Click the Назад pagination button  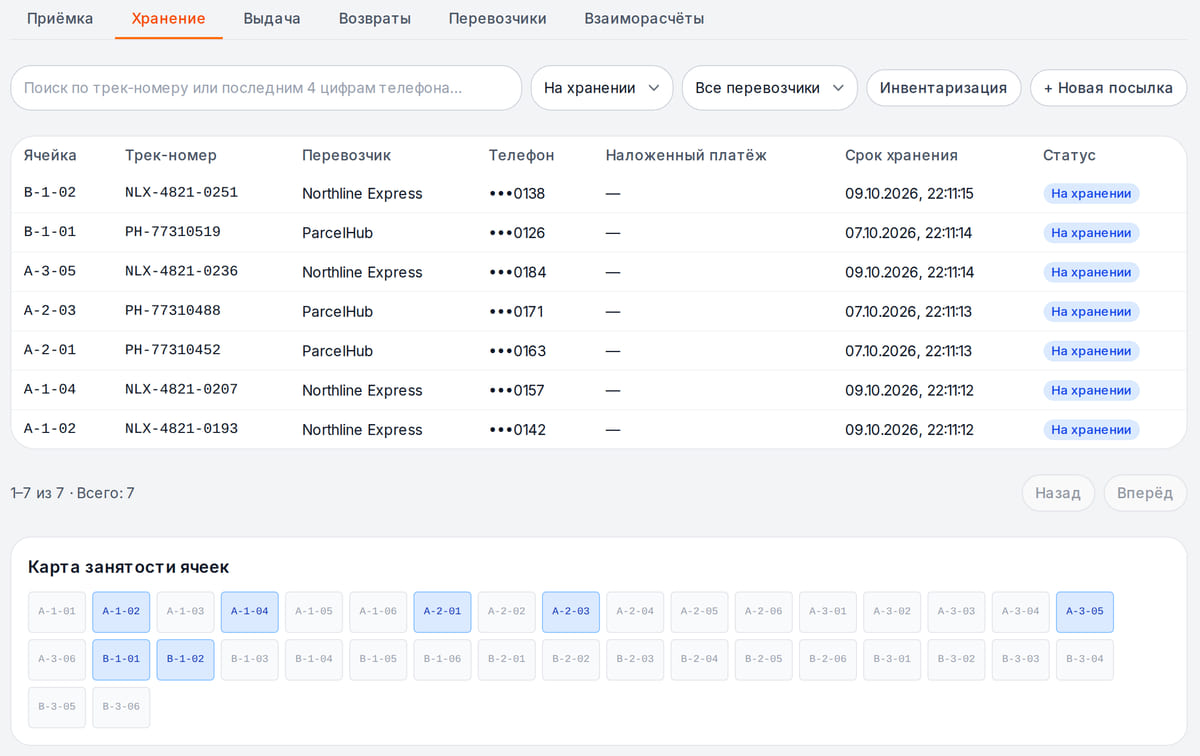[x=1058, y=493]
